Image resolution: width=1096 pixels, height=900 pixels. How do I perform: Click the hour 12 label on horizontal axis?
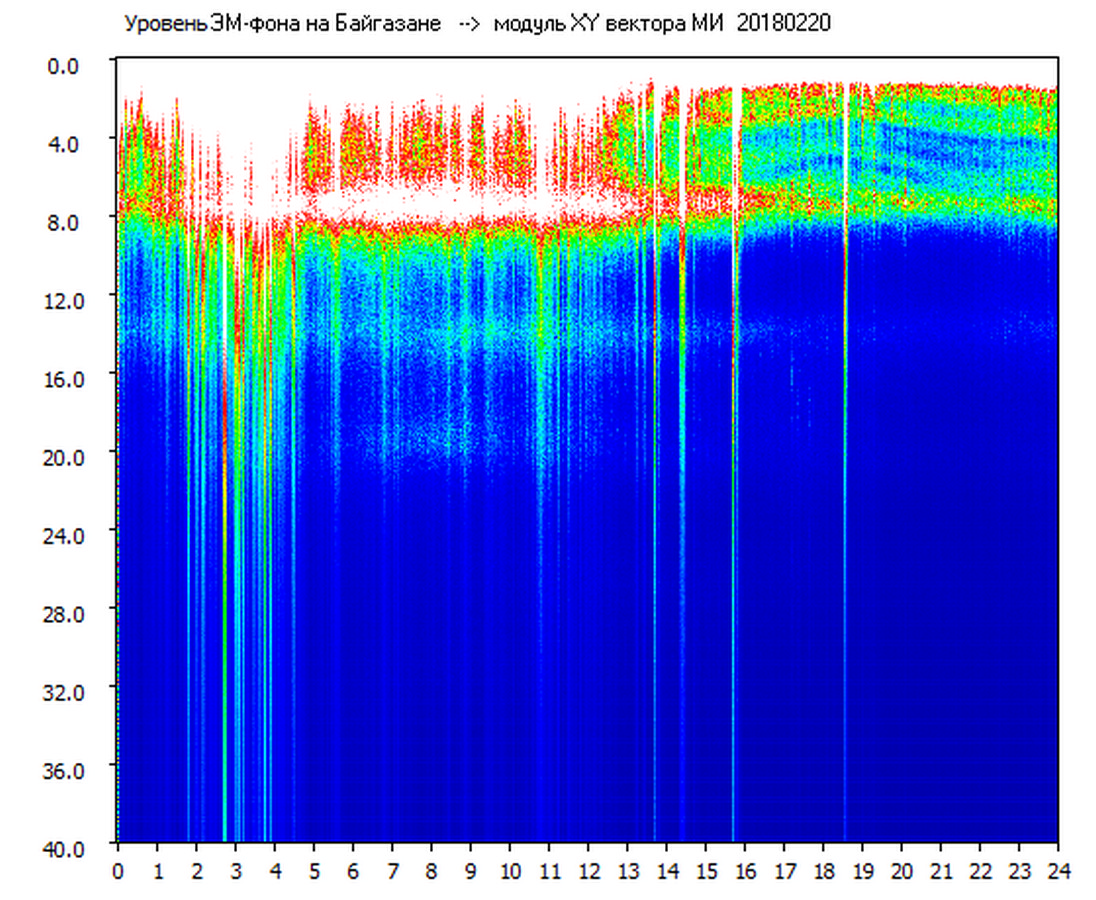click(588, 870)
